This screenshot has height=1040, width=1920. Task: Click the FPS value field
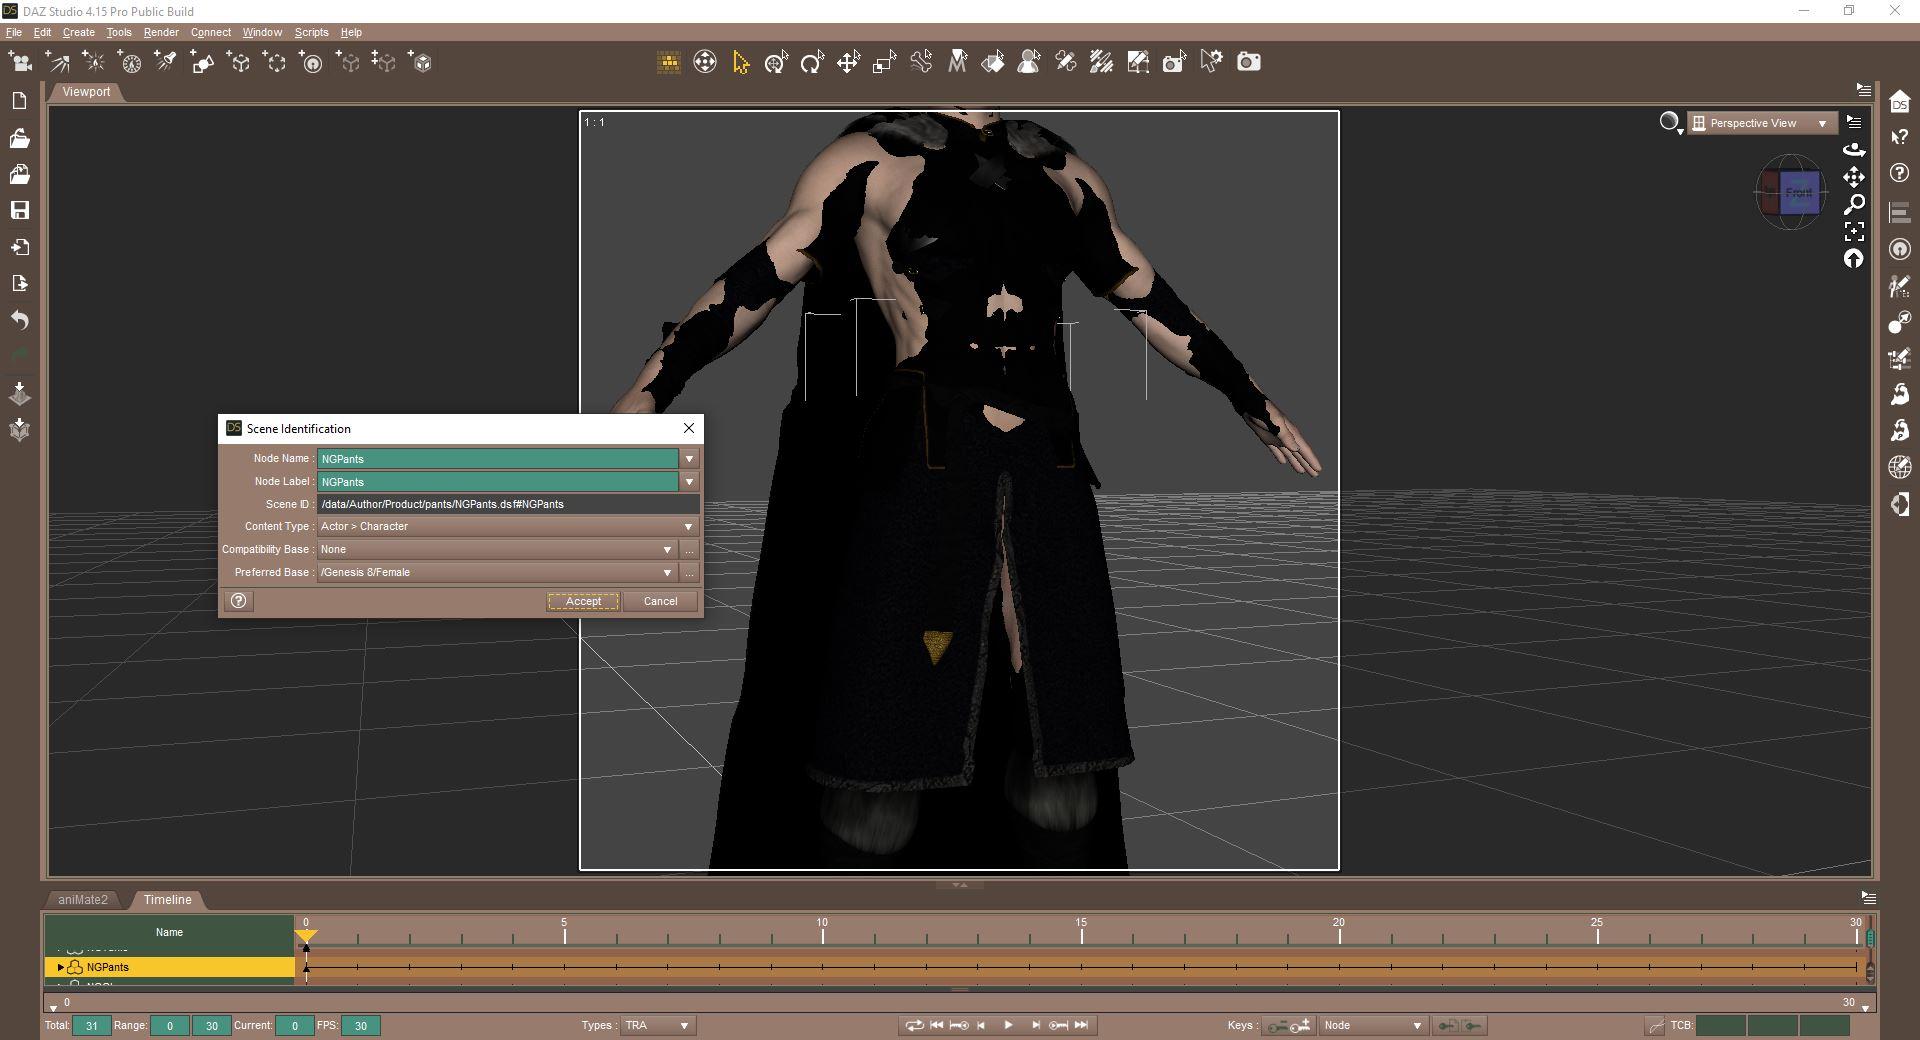pyautogui.click(x=360, y=1025)
